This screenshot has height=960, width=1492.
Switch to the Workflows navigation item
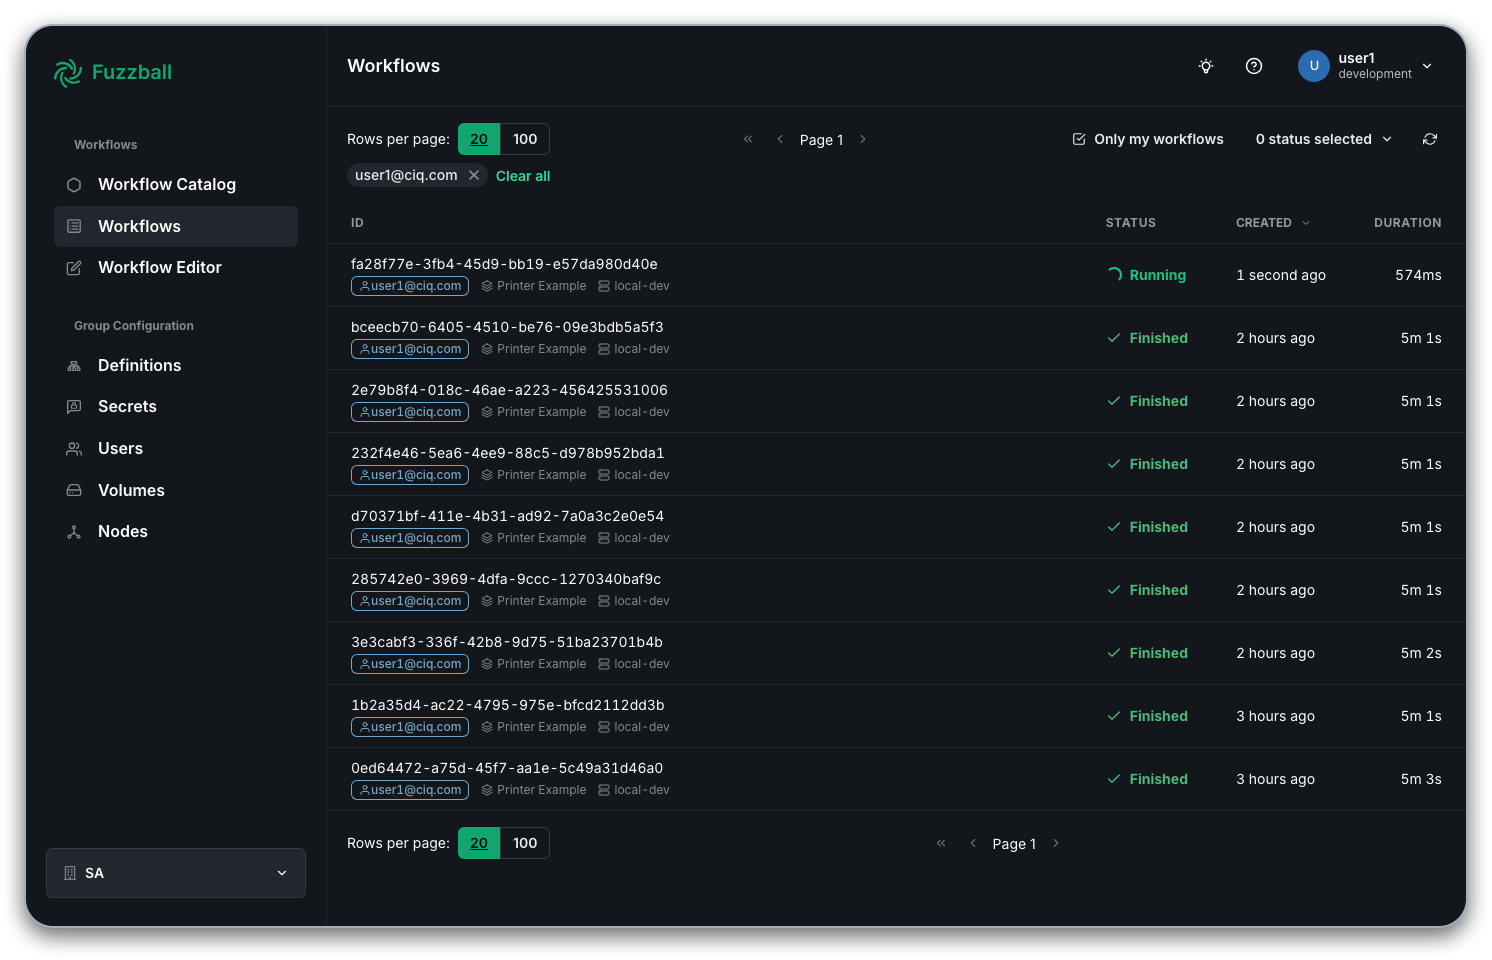pos(140,226)
